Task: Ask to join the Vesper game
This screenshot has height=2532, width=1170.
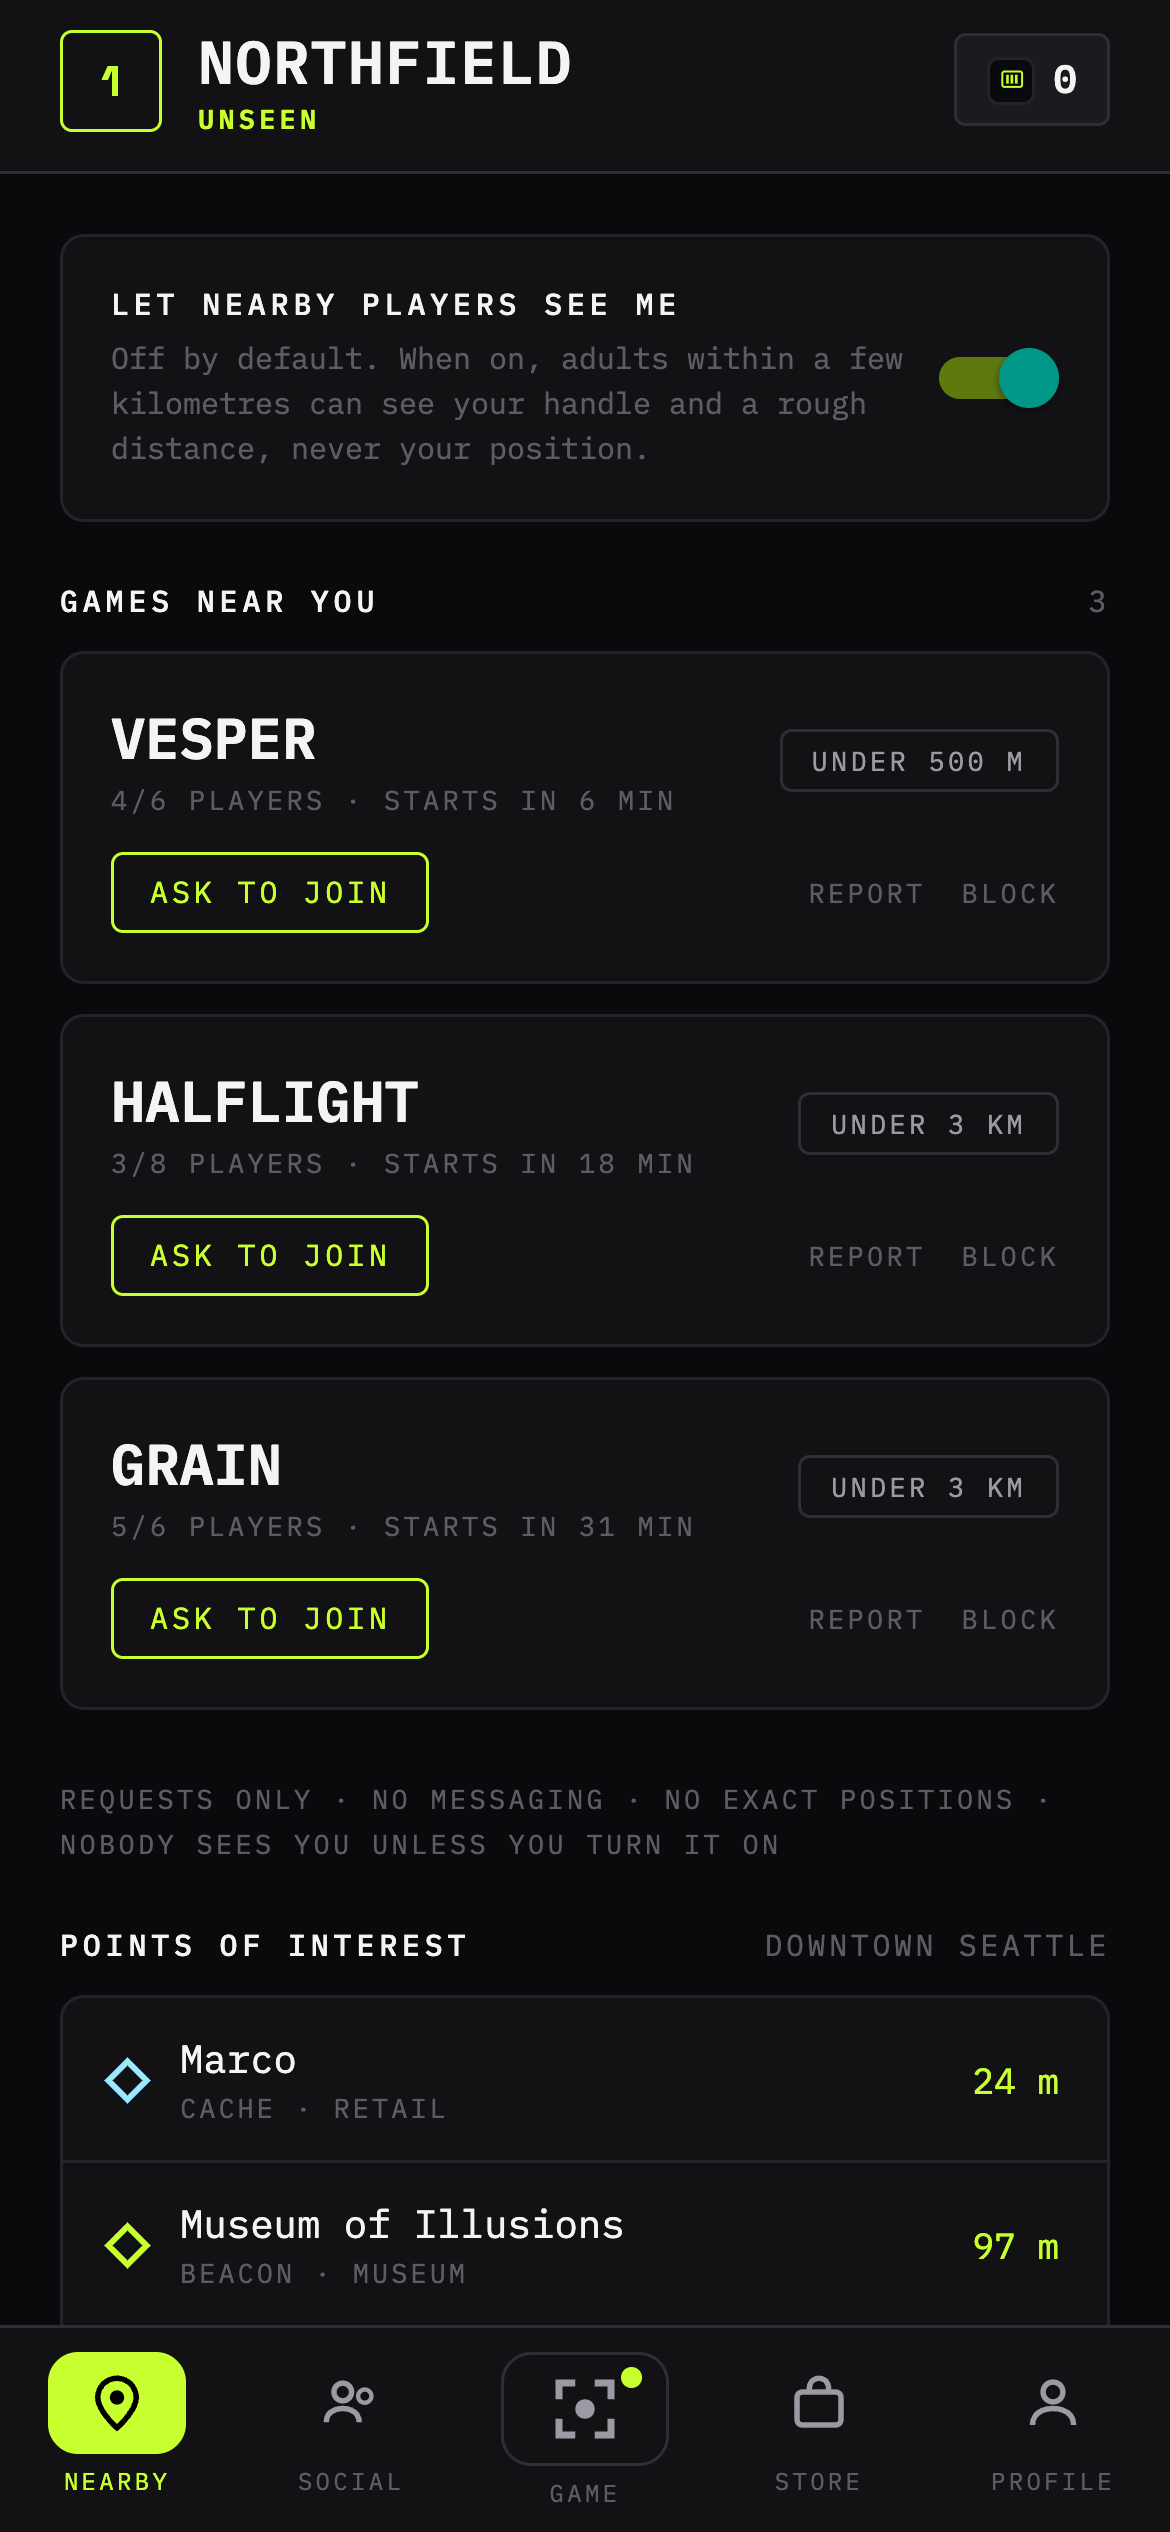Action: click(x=270, y=892)
